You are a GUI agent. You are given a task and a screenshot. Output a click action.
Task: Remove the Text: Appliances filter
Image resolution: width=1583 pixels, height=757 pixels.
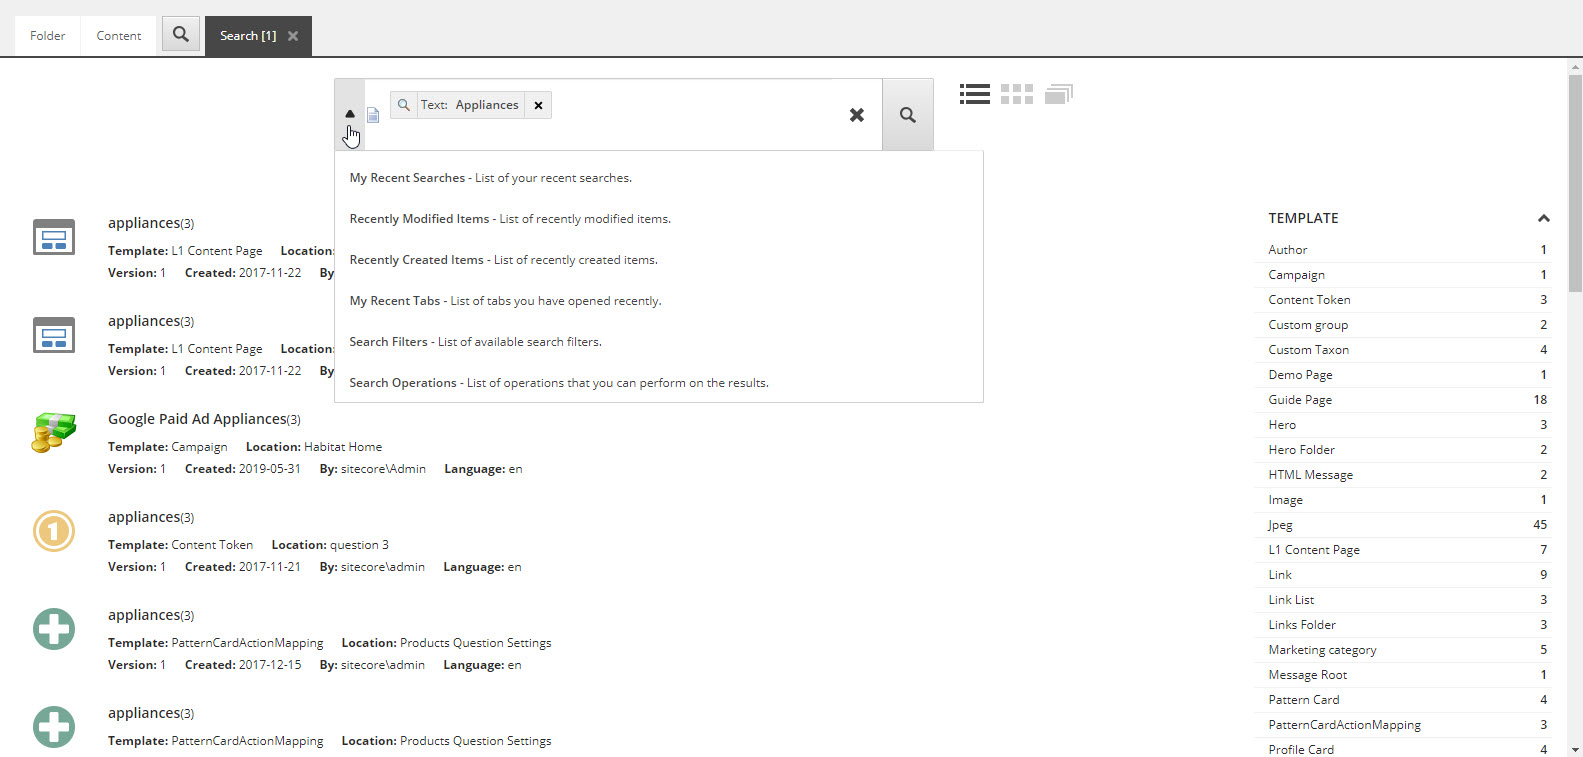coord(538,105)
